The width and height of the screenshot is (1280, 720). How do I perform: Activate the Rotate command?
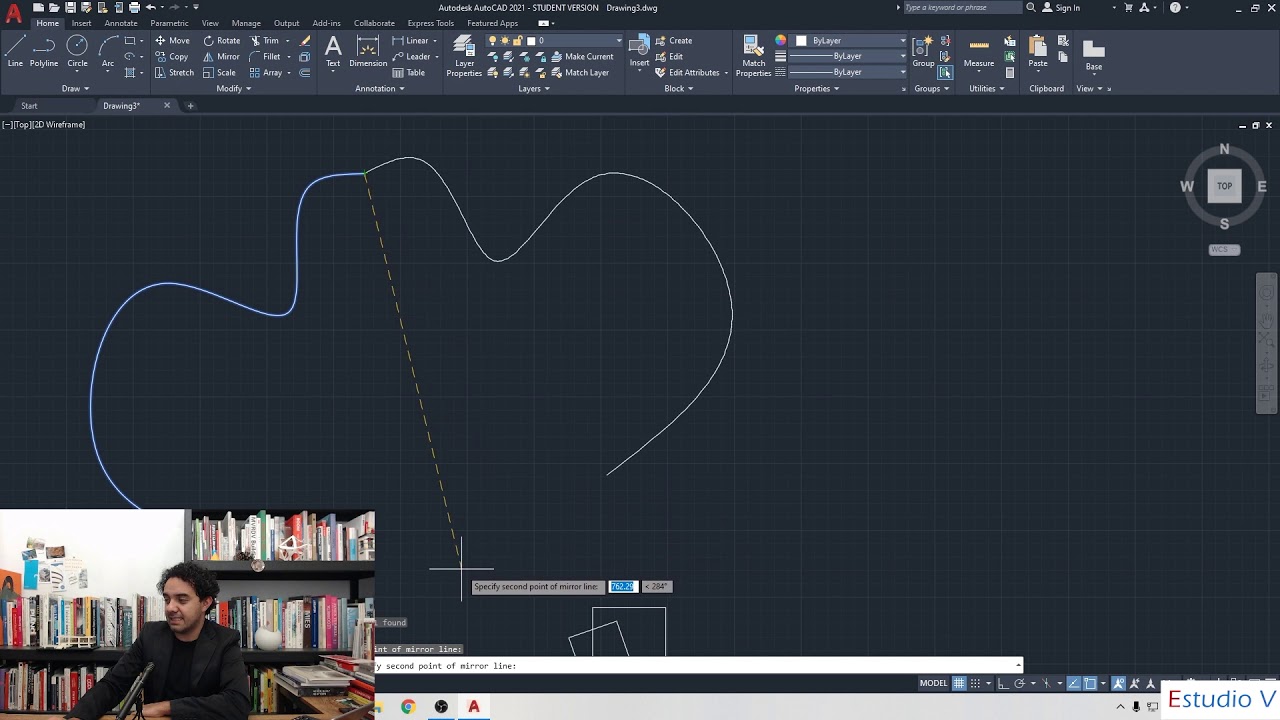tap(221, 41)
